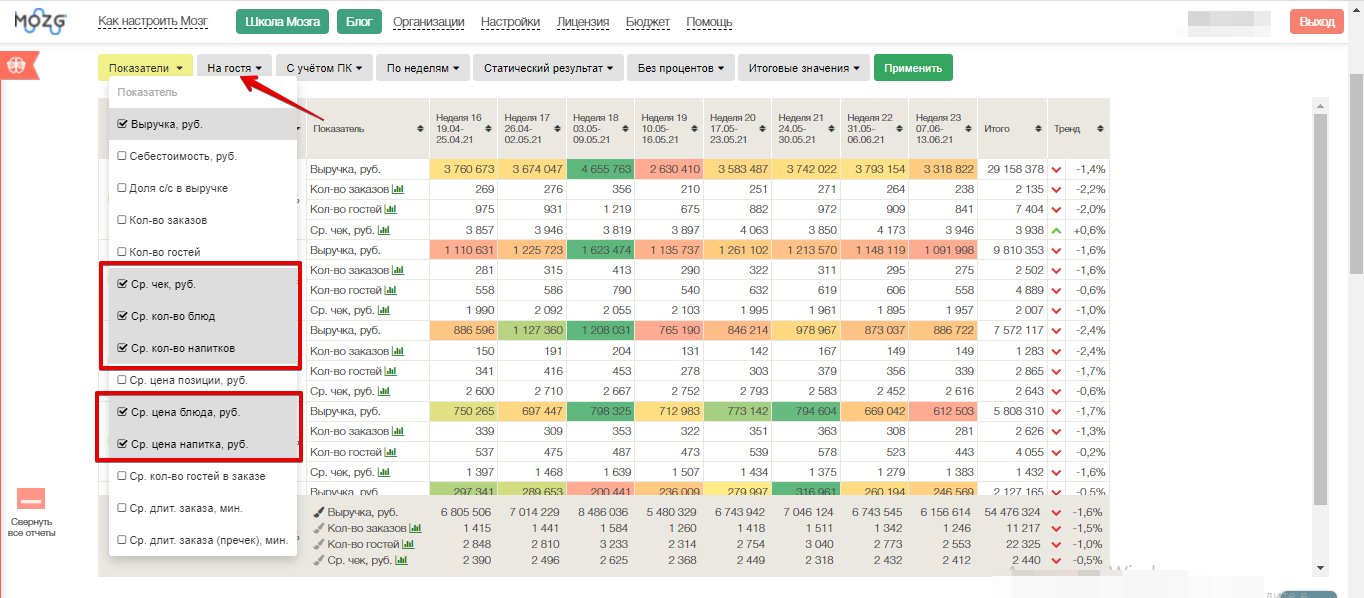1364x598 pixels.
Task: Click the Выход logout button
Action: 1317,22
